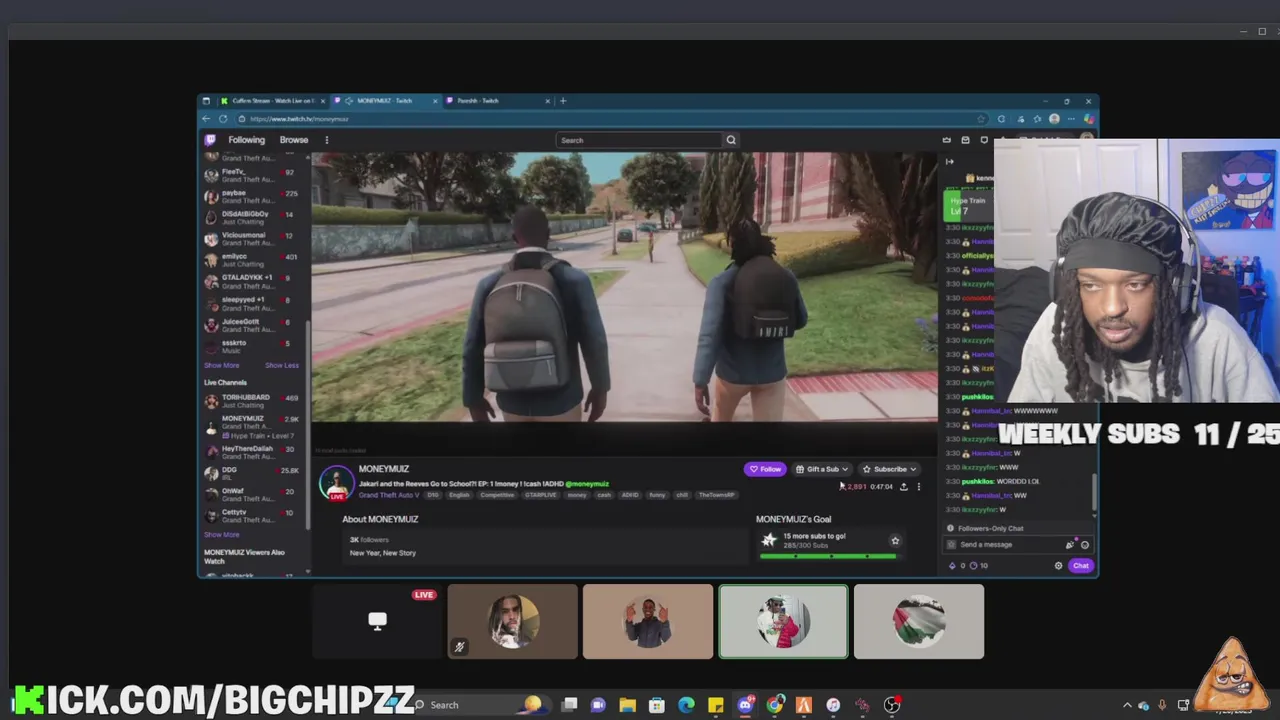Image resolution: width=1280 pixels, height=720 pixels.
Task: Click the star on MONEYMUIZ's Goal
Action: coord(895,541)
